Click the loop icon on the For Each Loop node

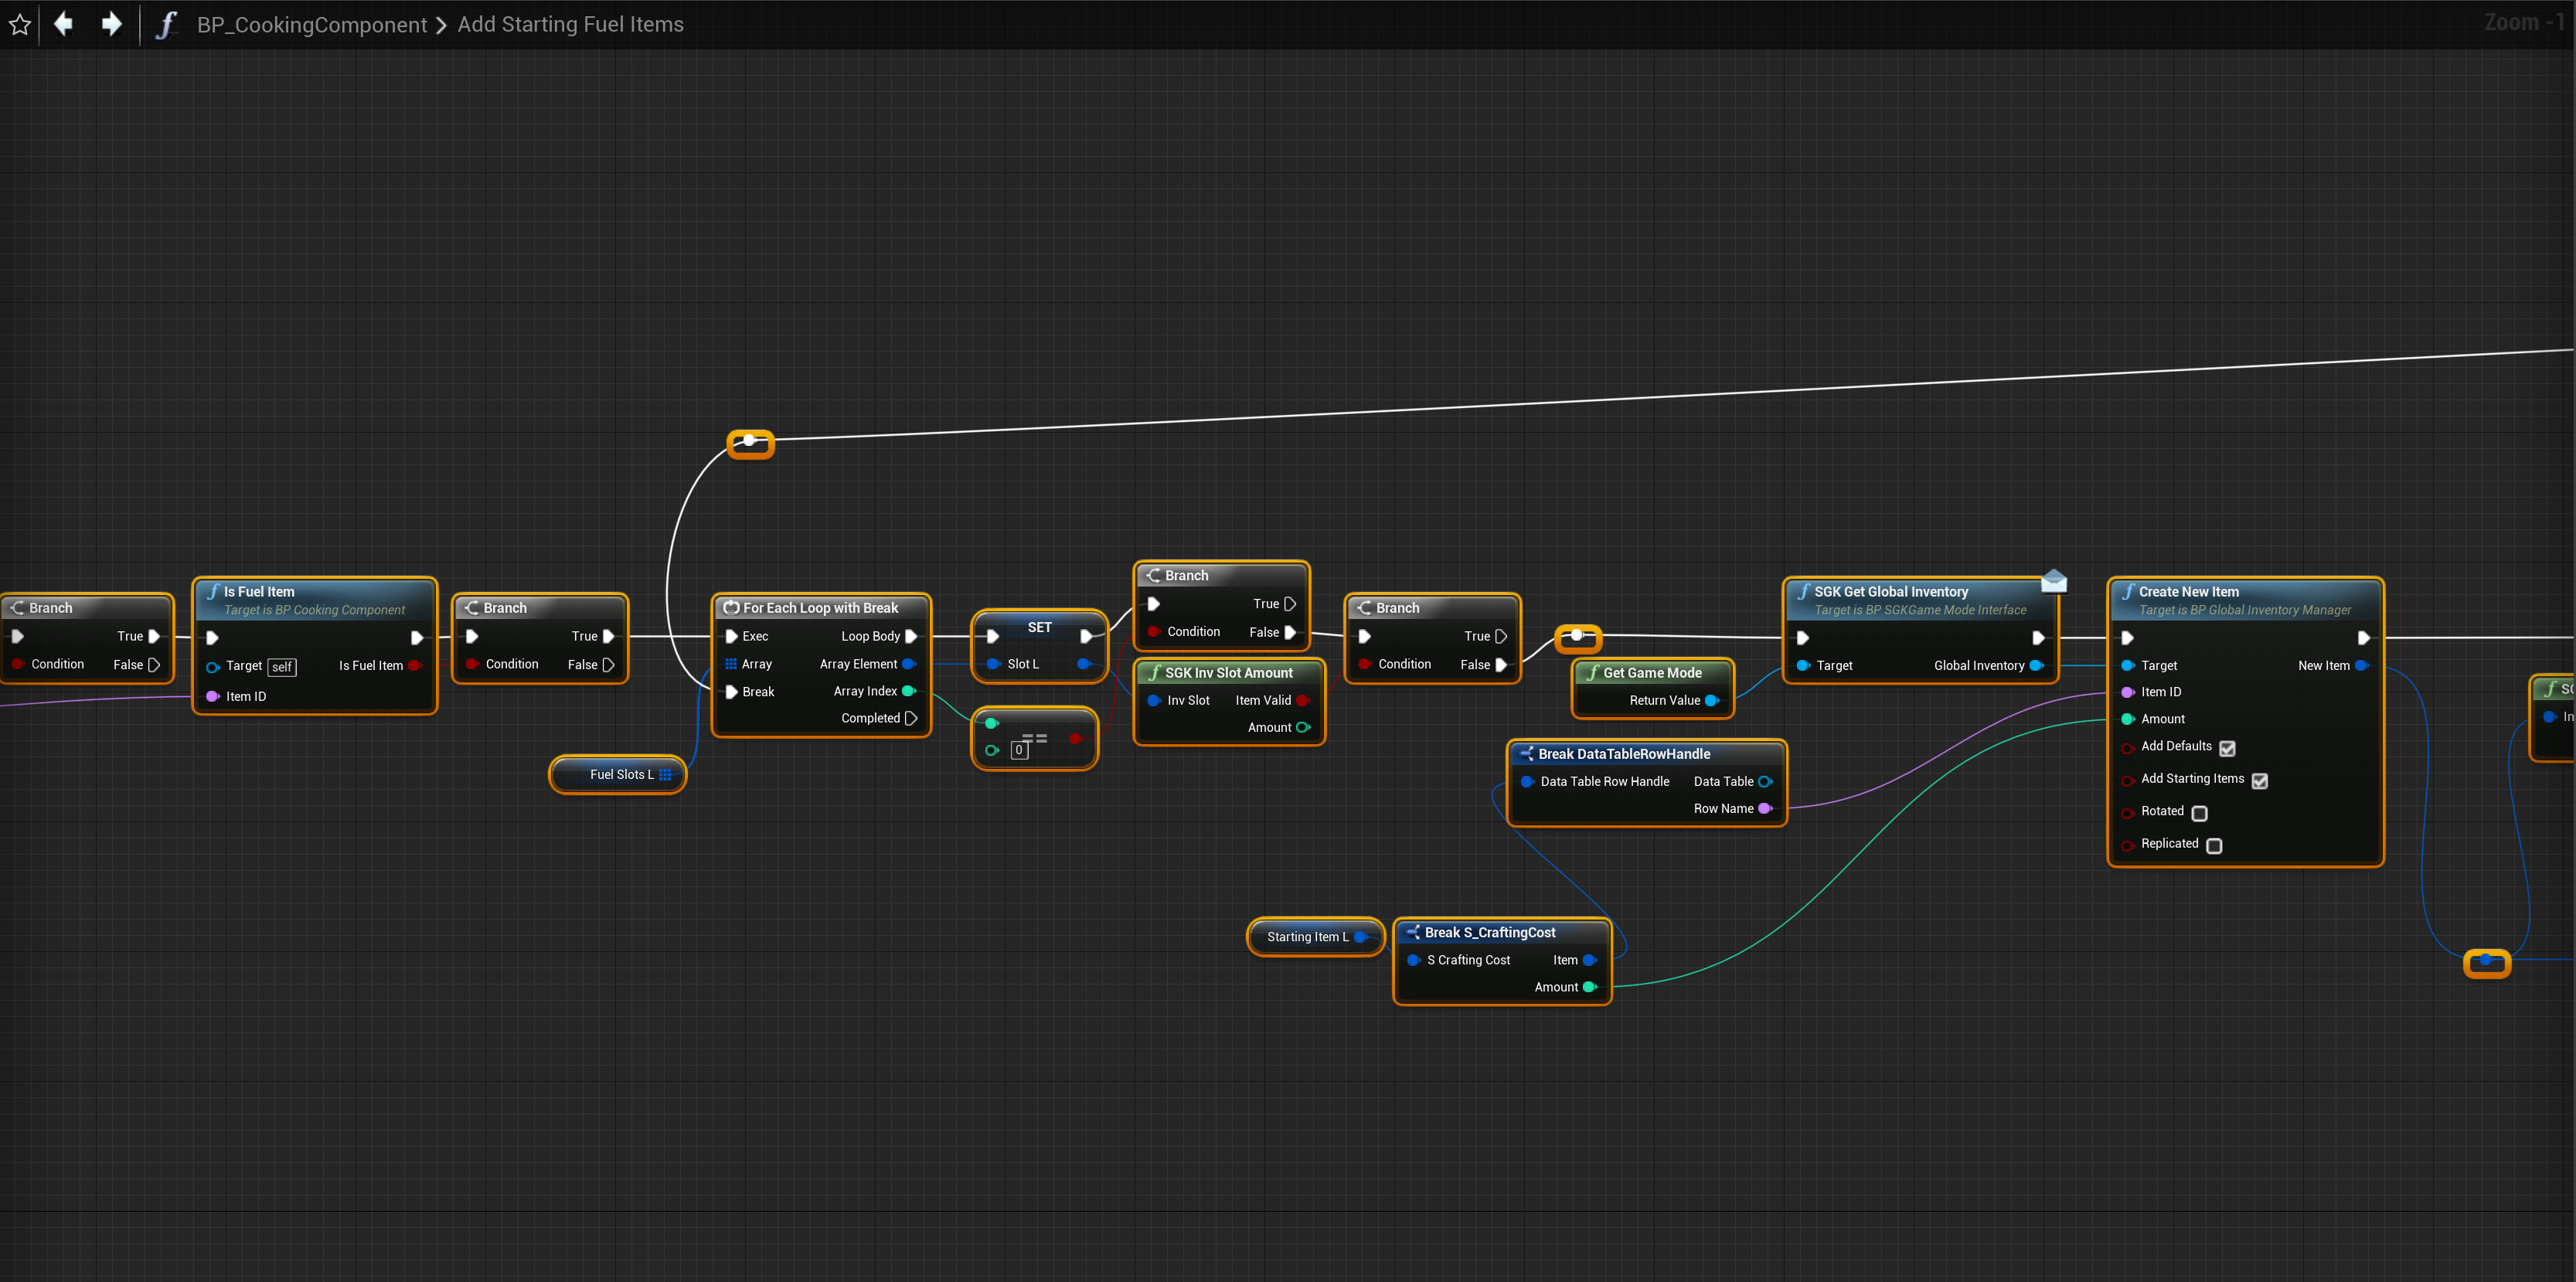[x=731, y=608]
